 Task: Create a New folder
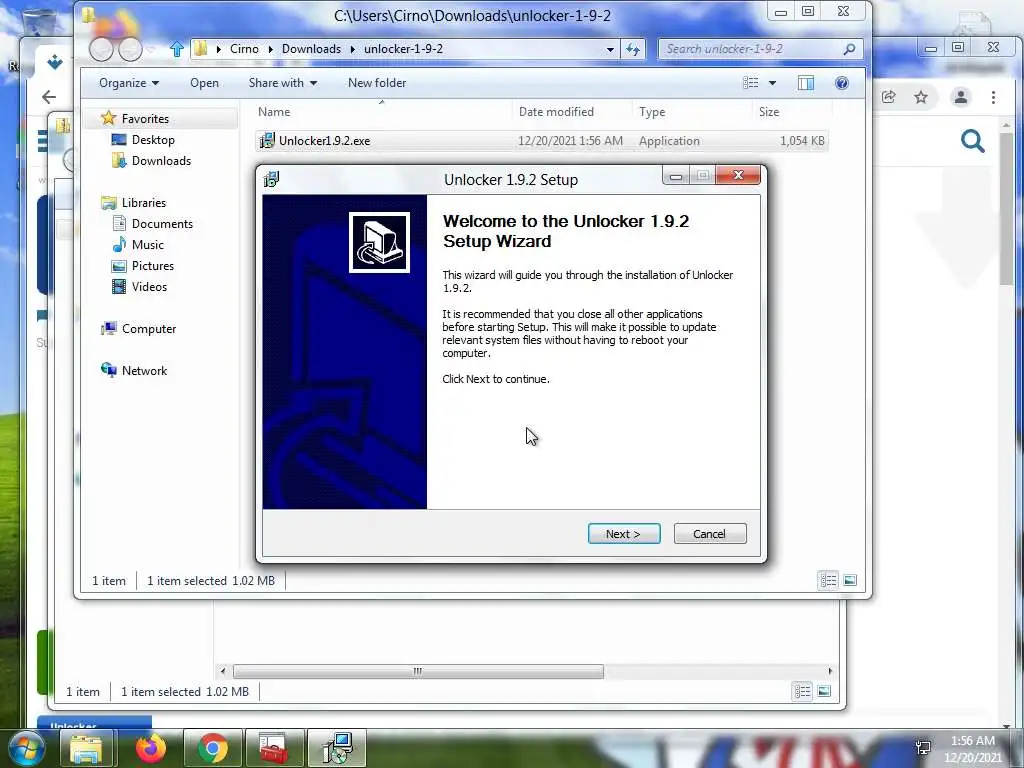[x=377, y=83]
